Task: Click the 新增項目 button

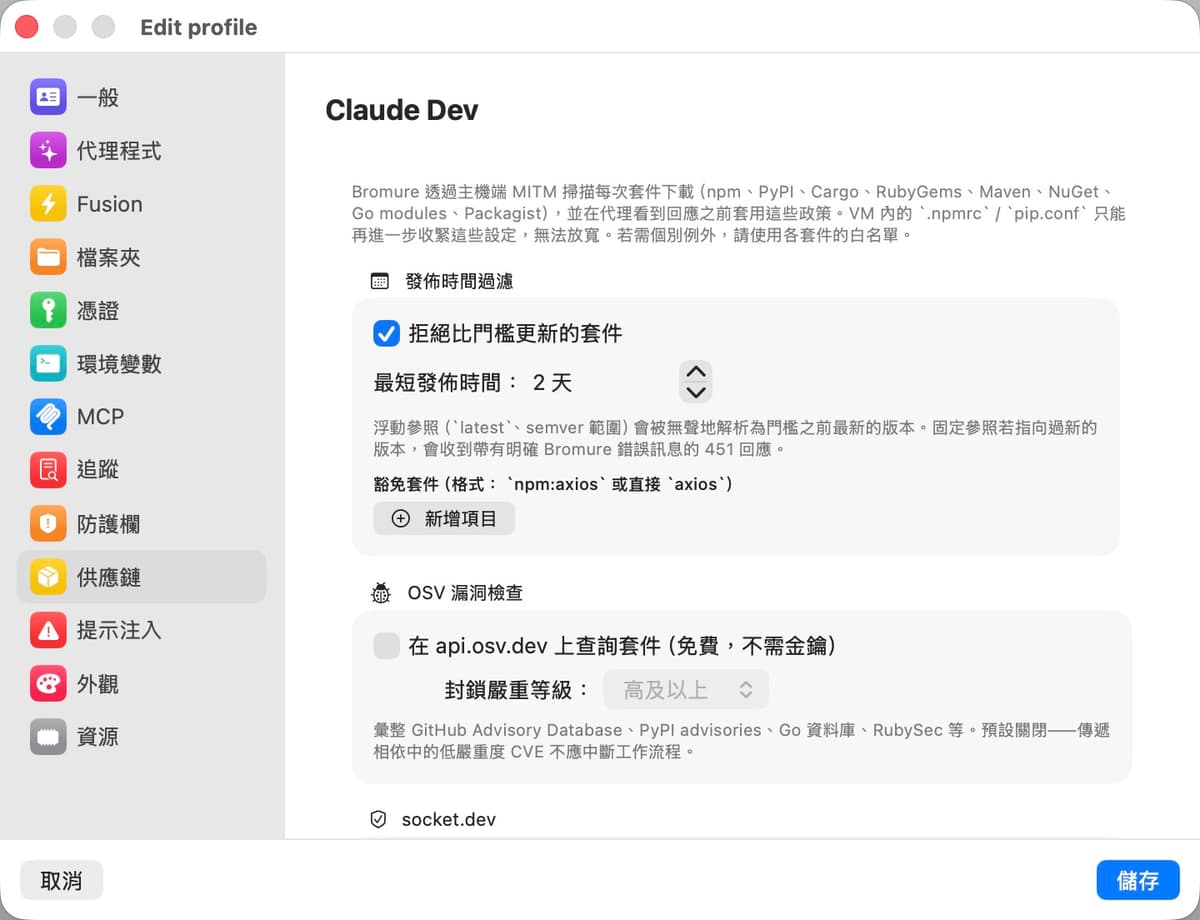Action: (444, 519)
